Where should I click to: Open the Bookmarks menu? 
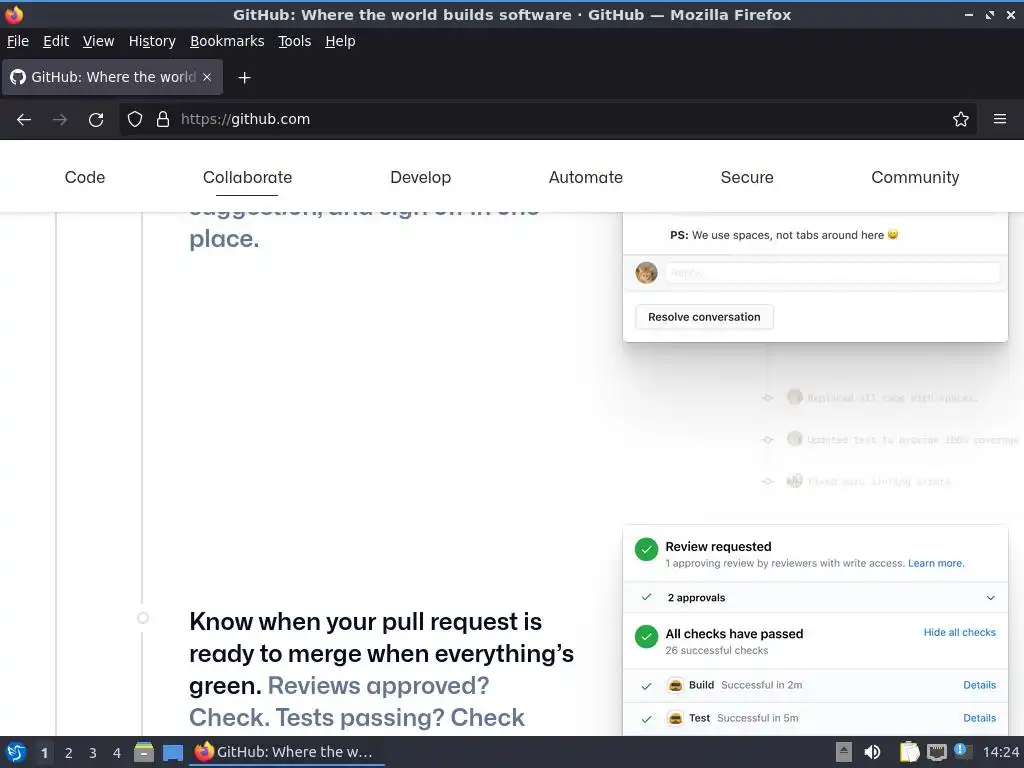[x=227, y=41]
